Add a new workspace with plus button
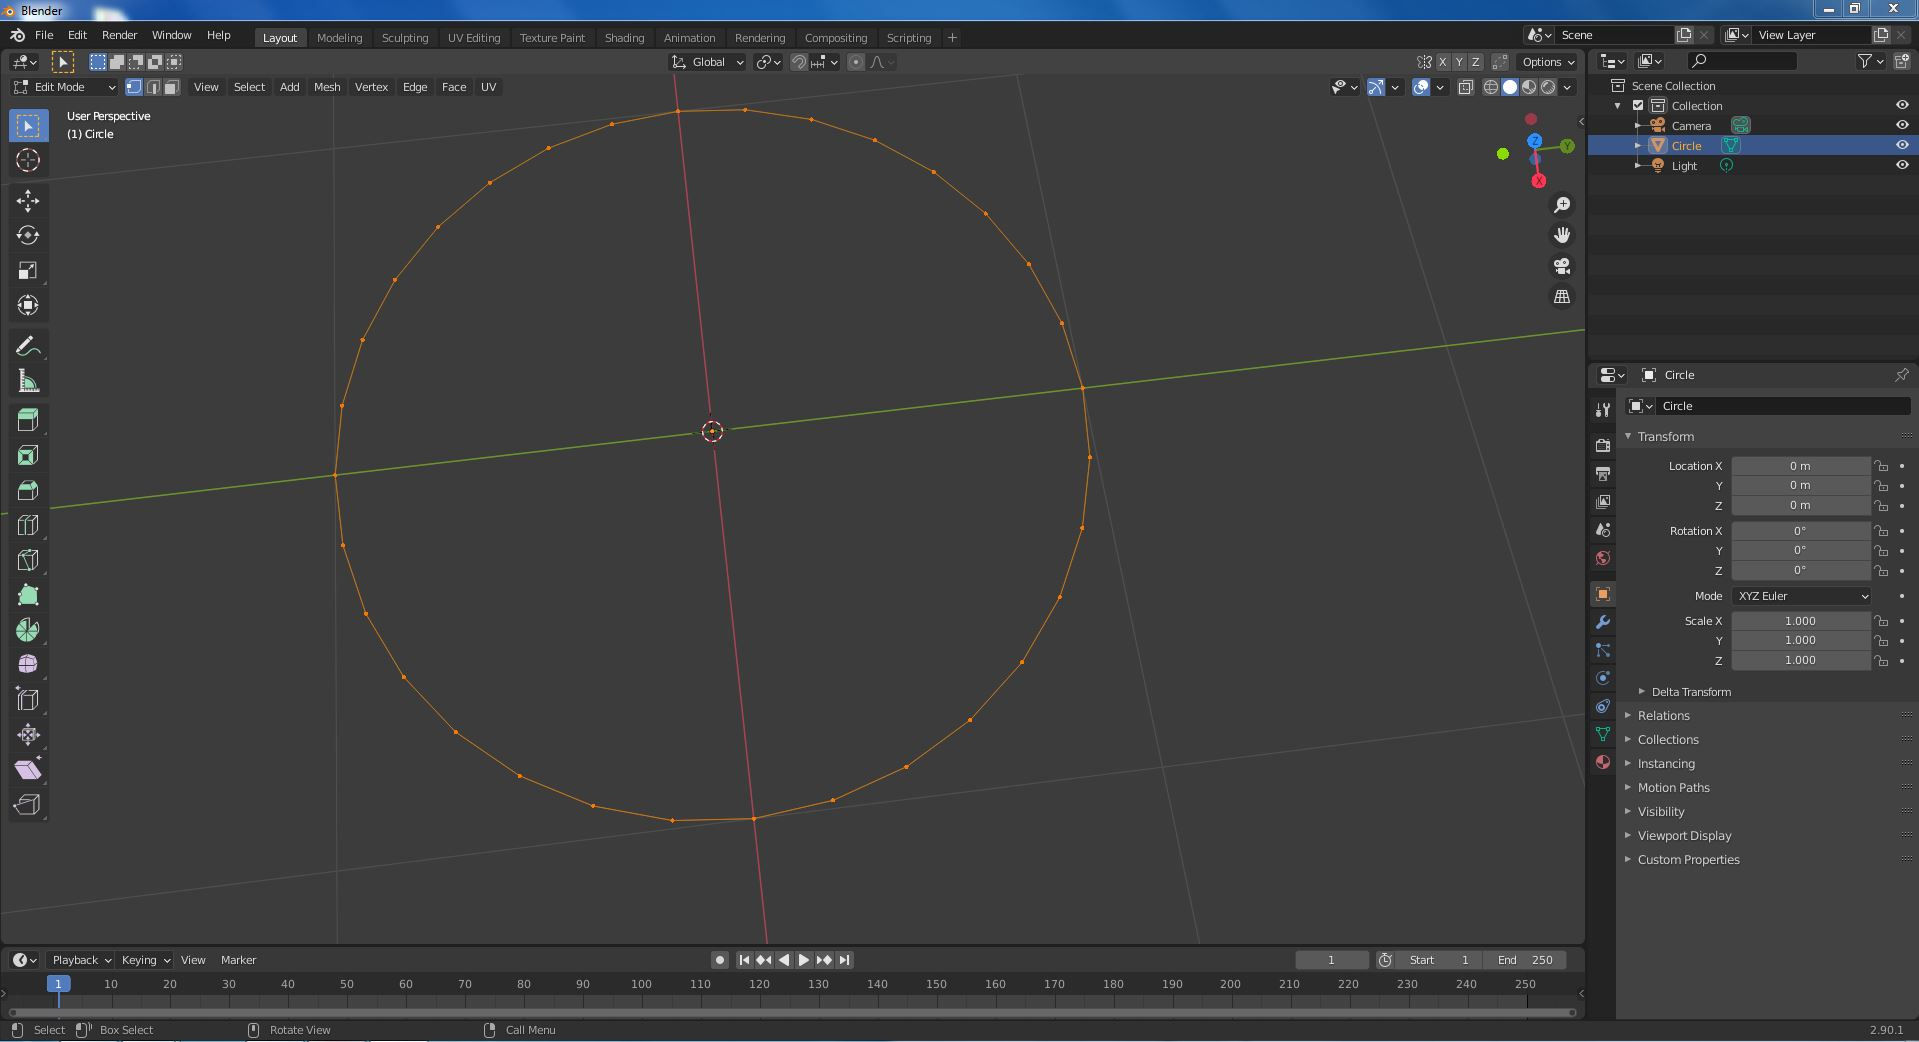This screenshot has height=1042, width=1919. (952, 38)
